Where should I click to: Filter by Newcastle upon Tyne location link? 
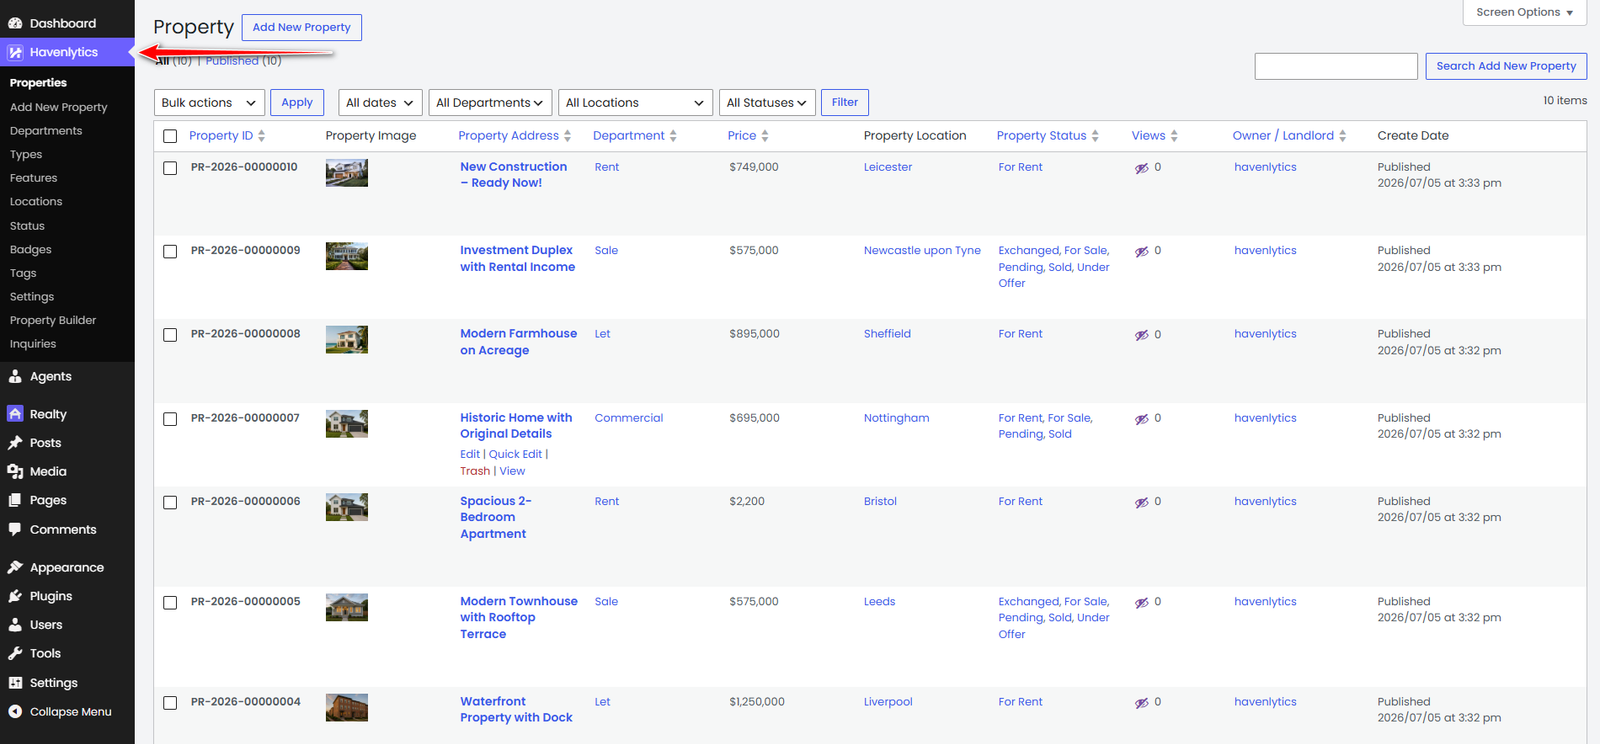922,251
